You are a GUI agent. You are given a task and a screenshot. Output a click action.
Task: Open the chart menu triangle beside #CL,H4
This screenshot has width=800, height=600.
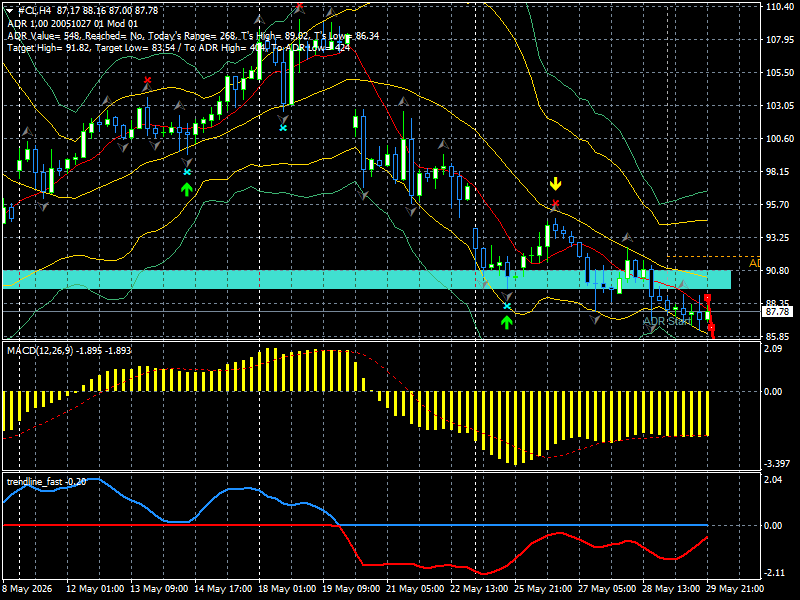tap(9, 11)
